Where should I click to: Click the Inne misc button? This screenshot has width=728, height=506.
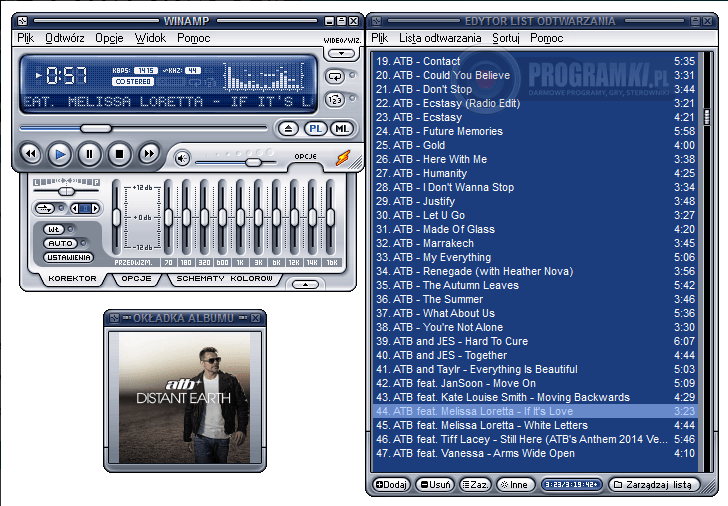514,485
